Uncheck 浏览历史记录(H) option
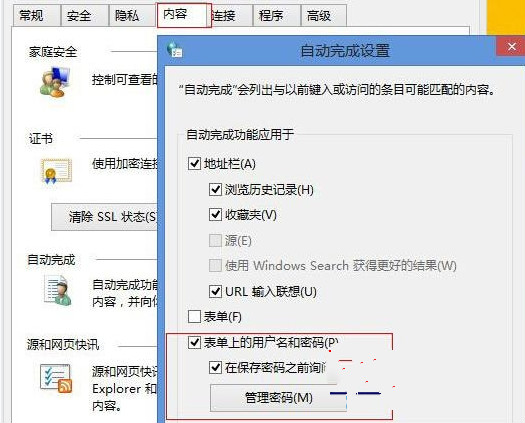This screenshot has width=525, height=423. click(215, 190)
